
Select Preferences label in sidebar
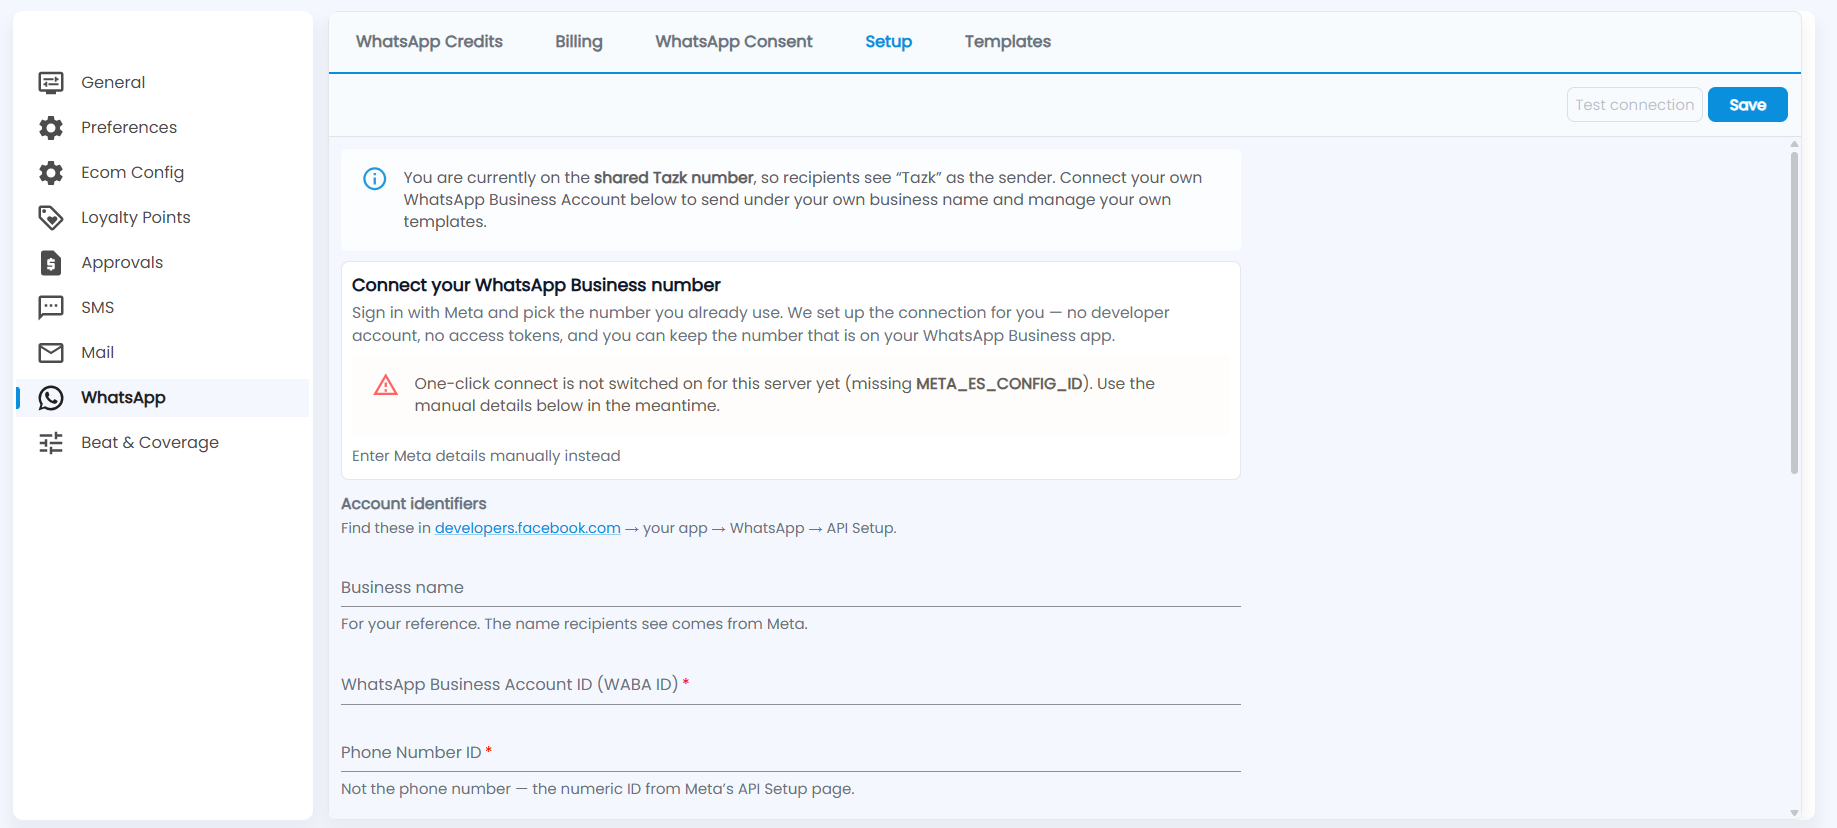pos(129,127)
